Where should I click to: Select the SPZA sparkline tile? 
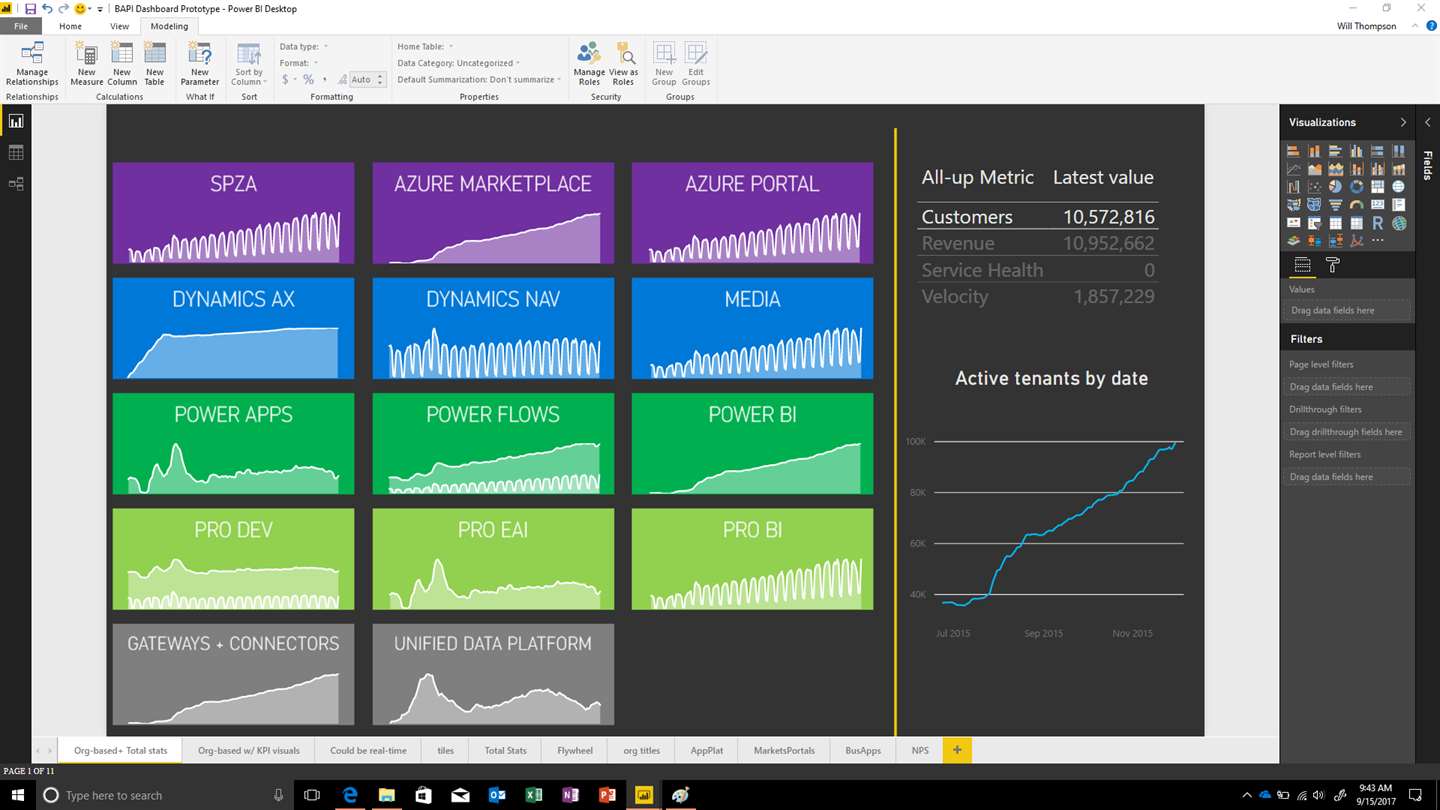coord(233,213)
